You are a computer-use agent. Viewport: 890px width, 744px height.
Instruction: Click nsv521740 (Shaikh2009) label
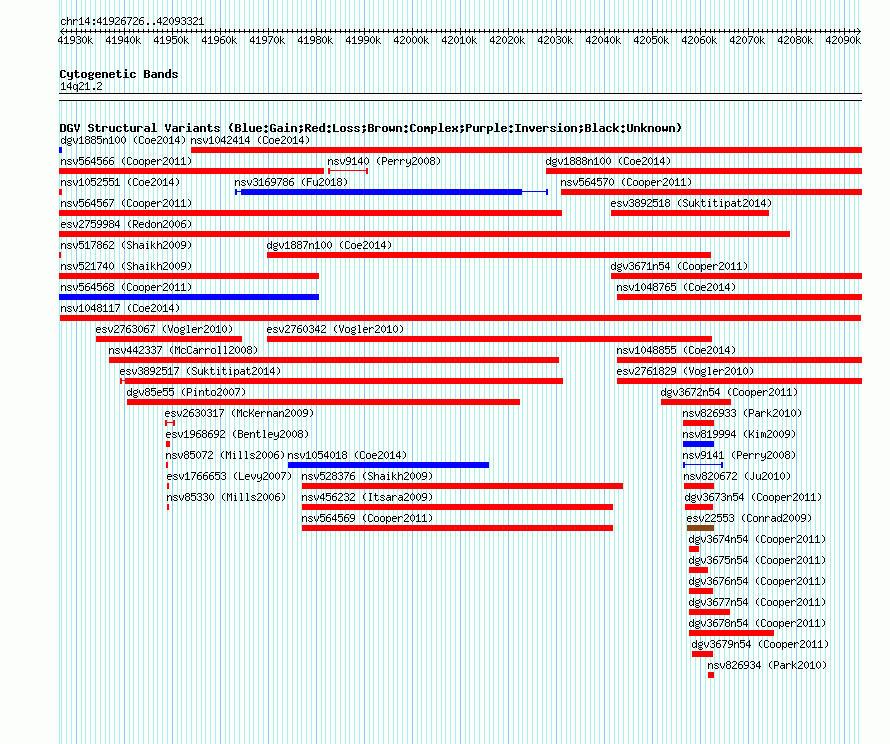[x=127, y=266]
